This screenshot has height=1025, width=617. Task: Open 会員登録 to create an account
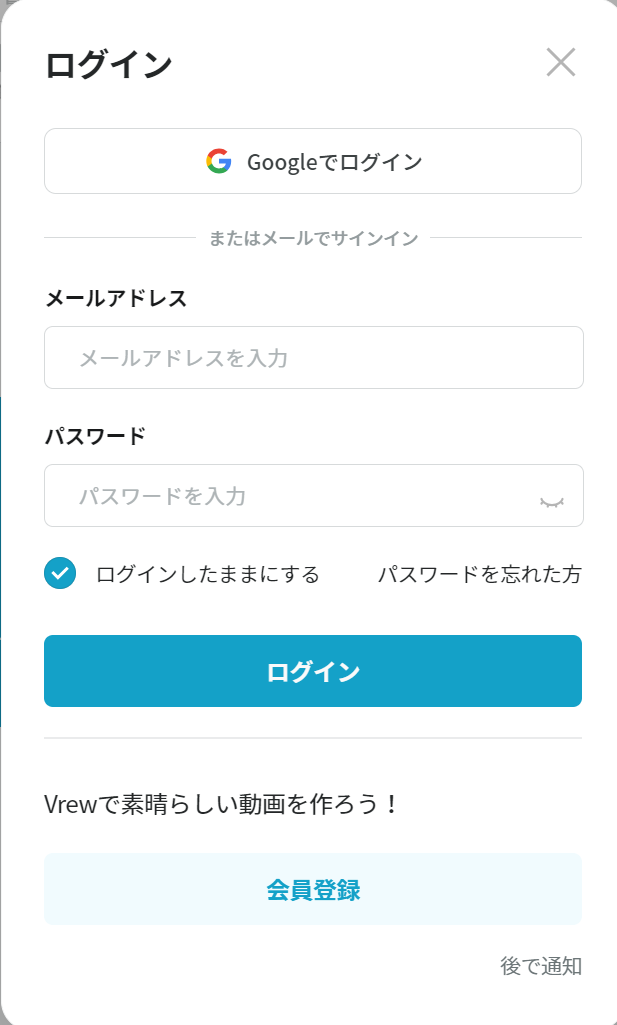pyautogui.click(x=313, y=889)
